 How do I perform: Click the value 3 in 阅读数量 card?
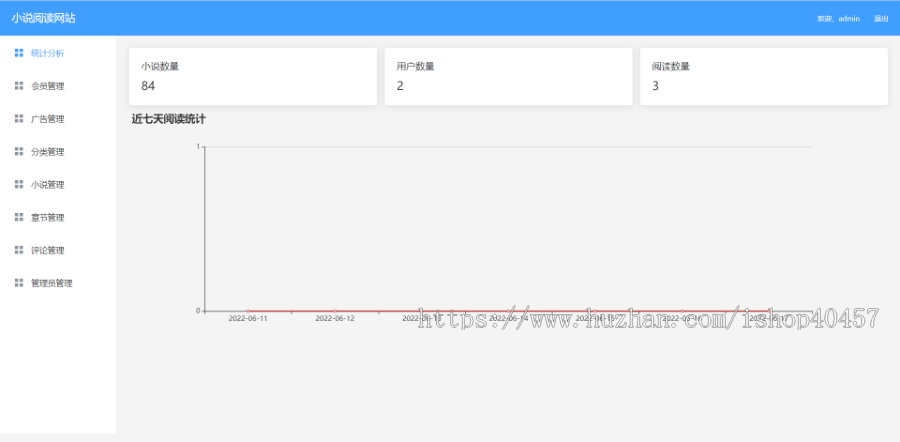pos(655,86)
